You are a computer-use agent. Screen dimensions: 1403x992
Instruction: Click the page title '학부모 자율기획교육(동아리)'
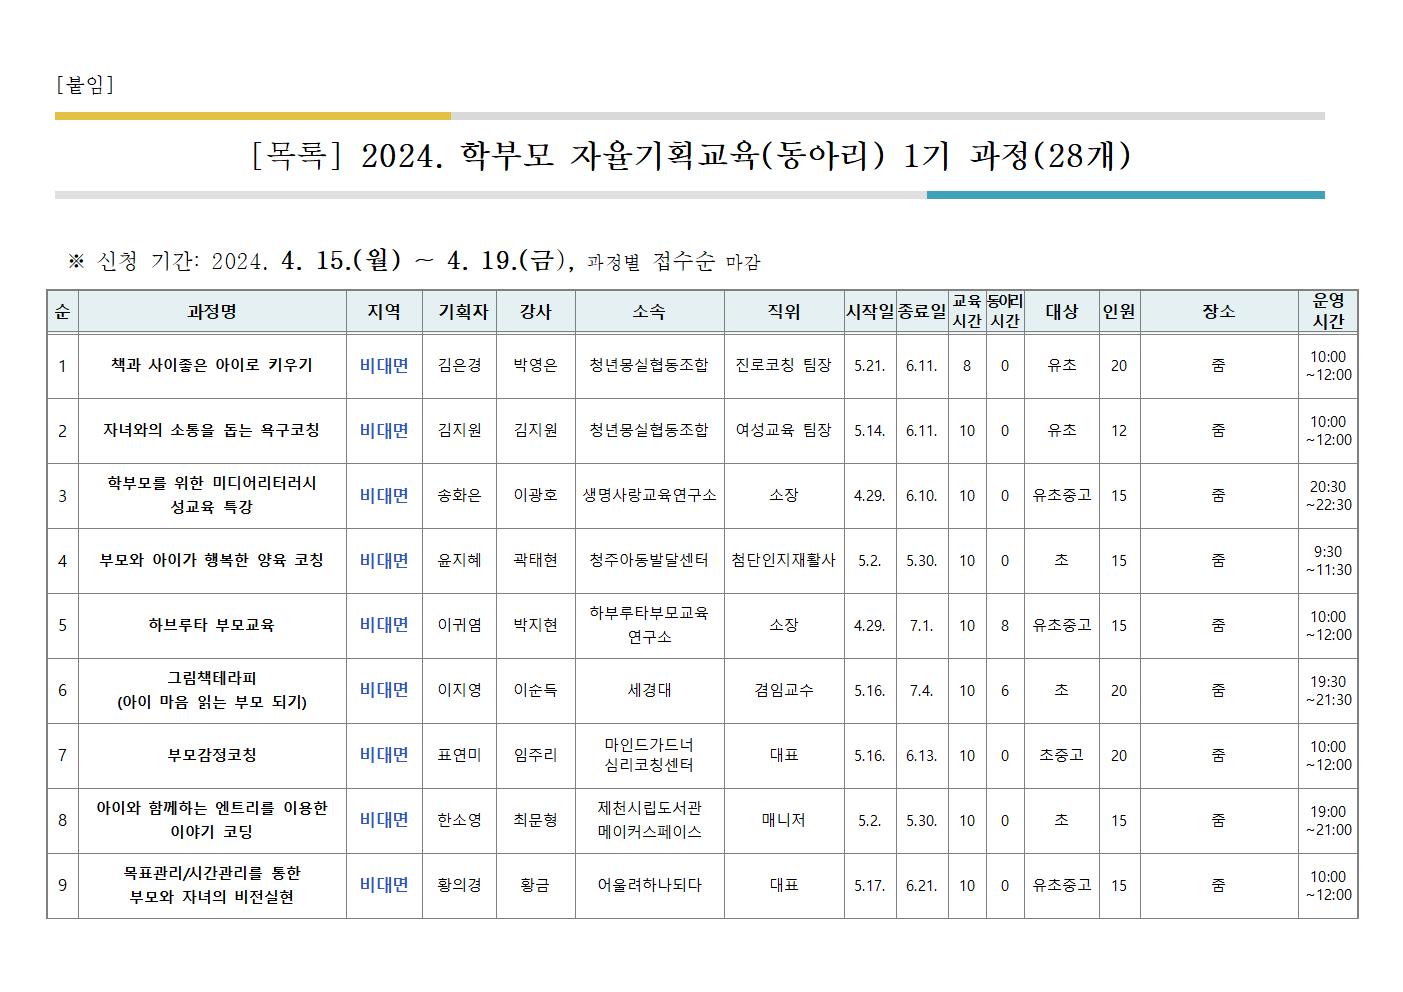coord(673,156)
